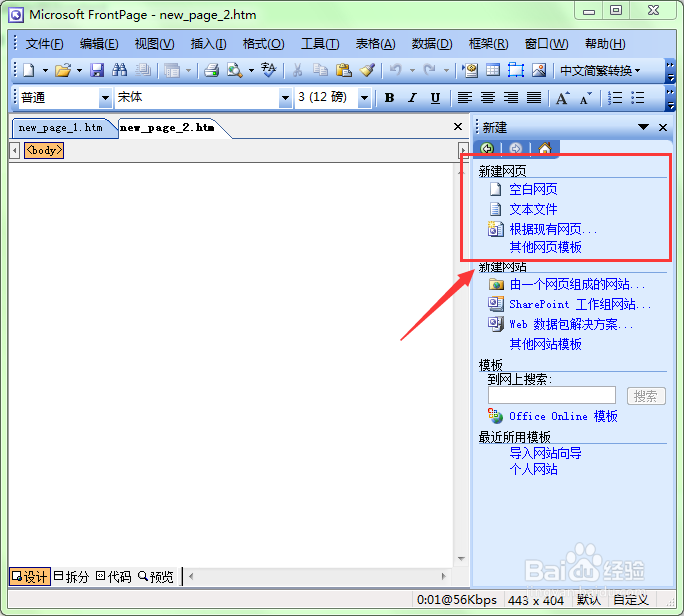
Task: Click the Paste clipboard icon
Action: point(344,70)
